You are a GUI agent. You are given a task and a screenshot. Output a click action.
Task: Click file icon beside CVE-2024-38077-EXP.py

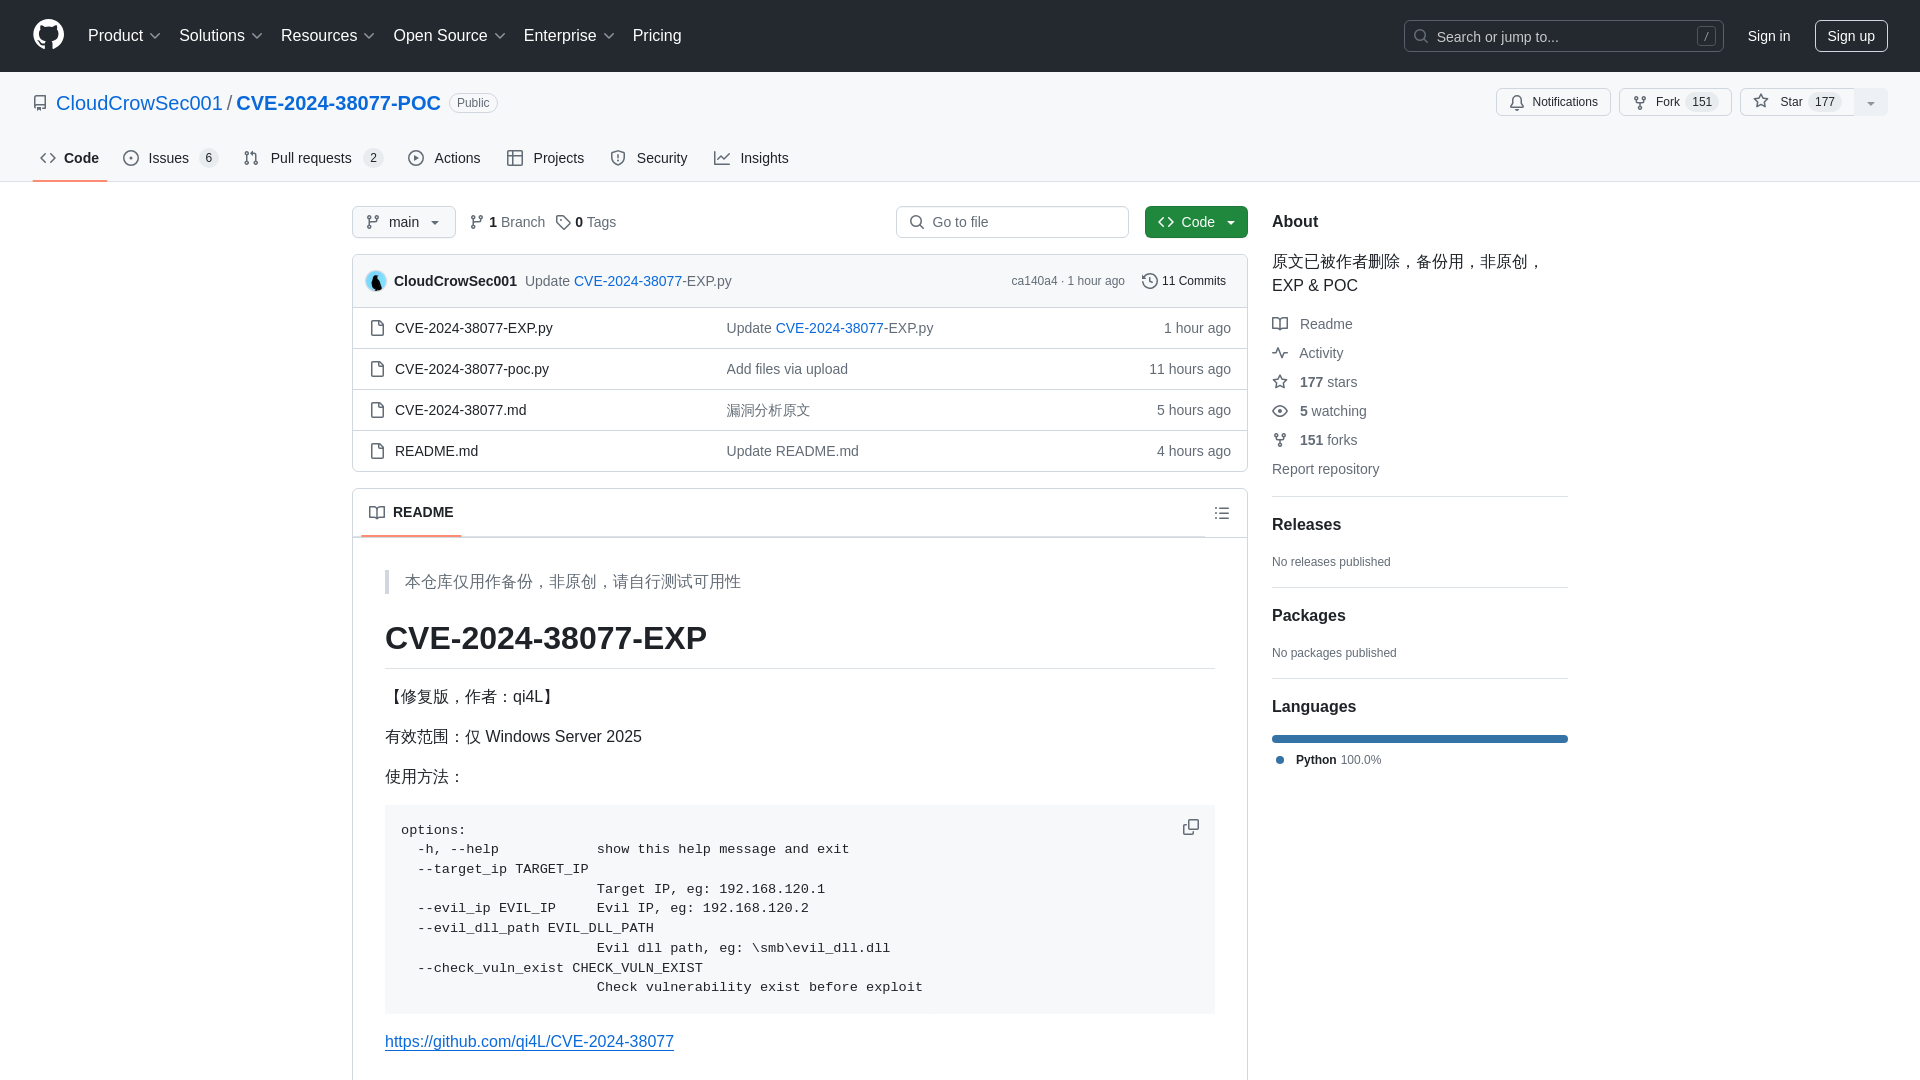click(377, 328)
